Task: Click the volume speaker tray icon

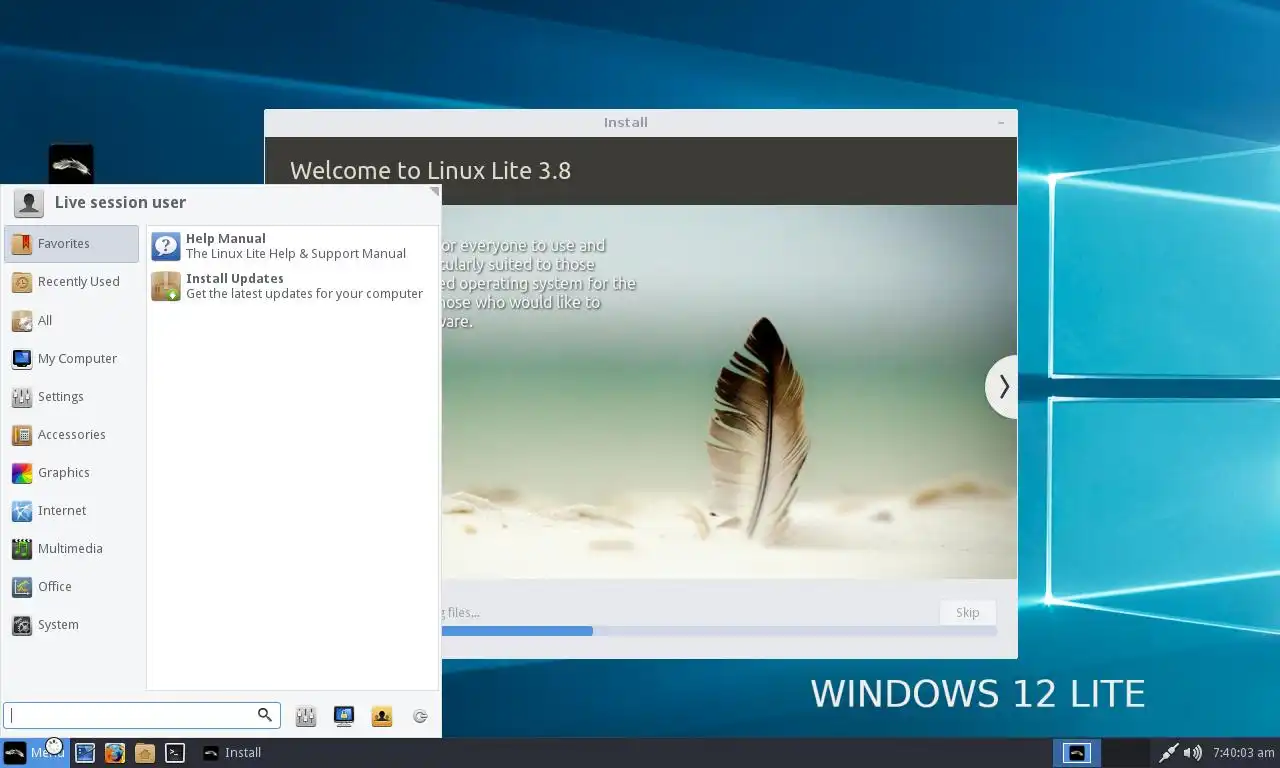Action: point(1193,753)
